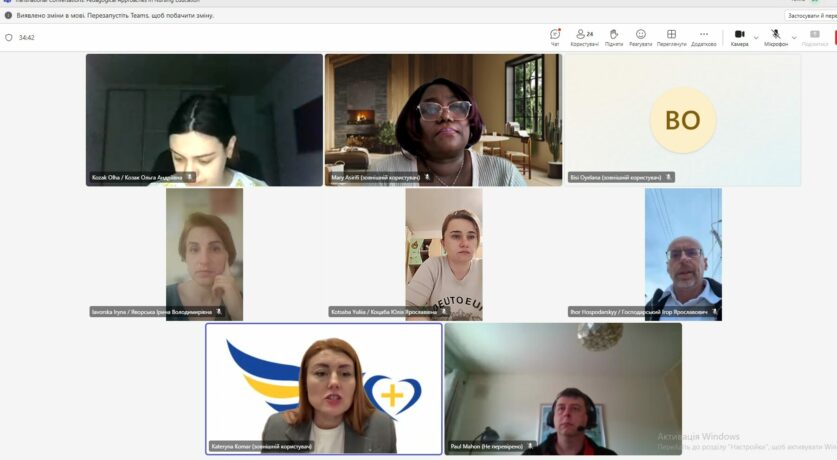Viewport: 837px width, 460px height.
Task: Open the Додатково more options menu
Action: (703, 35)
